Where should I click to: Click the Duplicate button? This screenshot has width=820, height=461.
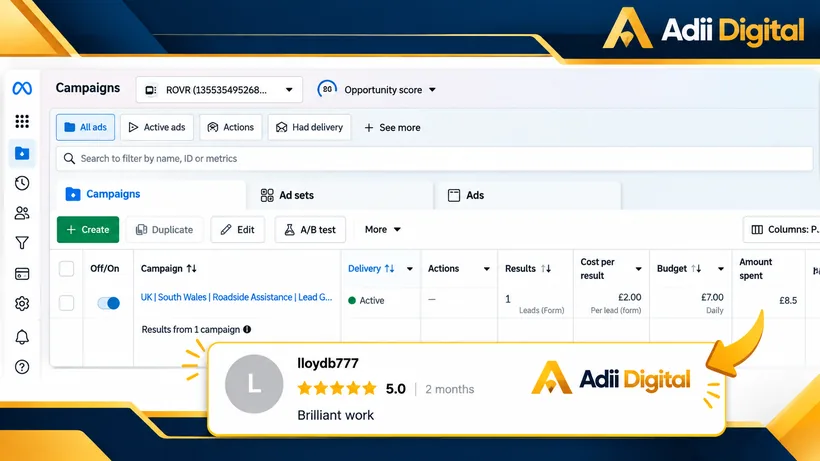point(164,229)
